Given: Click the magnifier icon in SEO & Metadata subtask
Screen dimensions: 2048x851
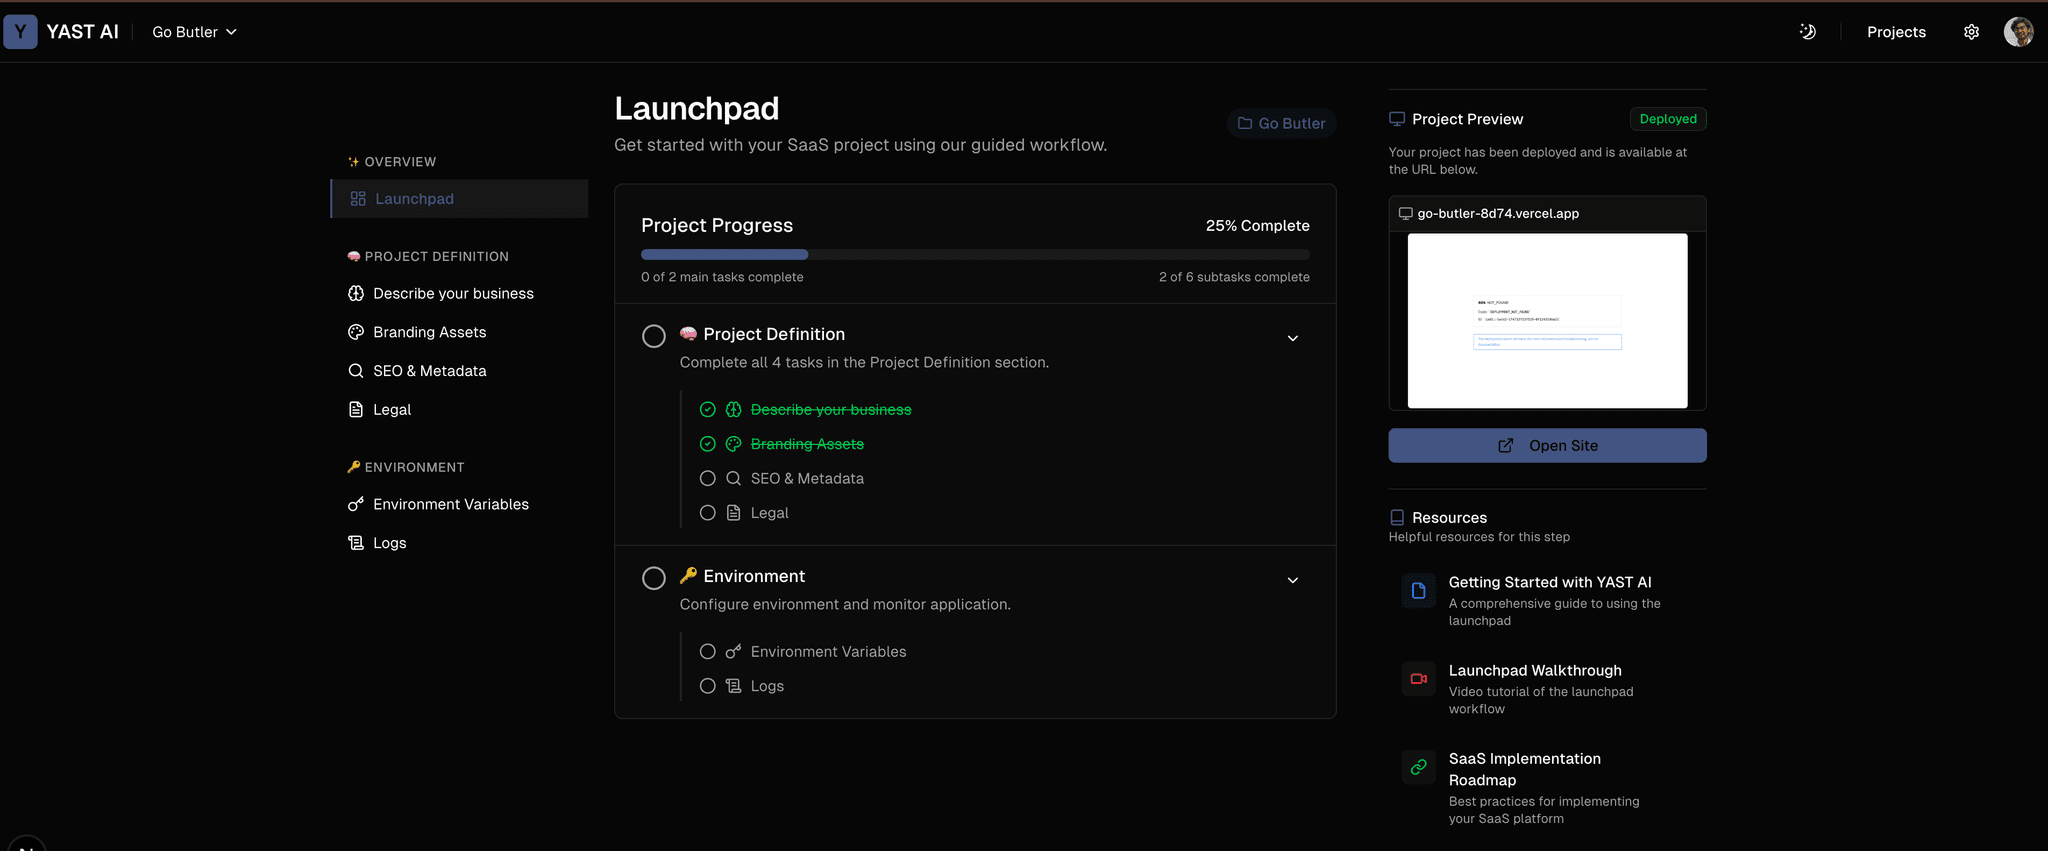Looking at the screenshot, I should coord(734,478).
